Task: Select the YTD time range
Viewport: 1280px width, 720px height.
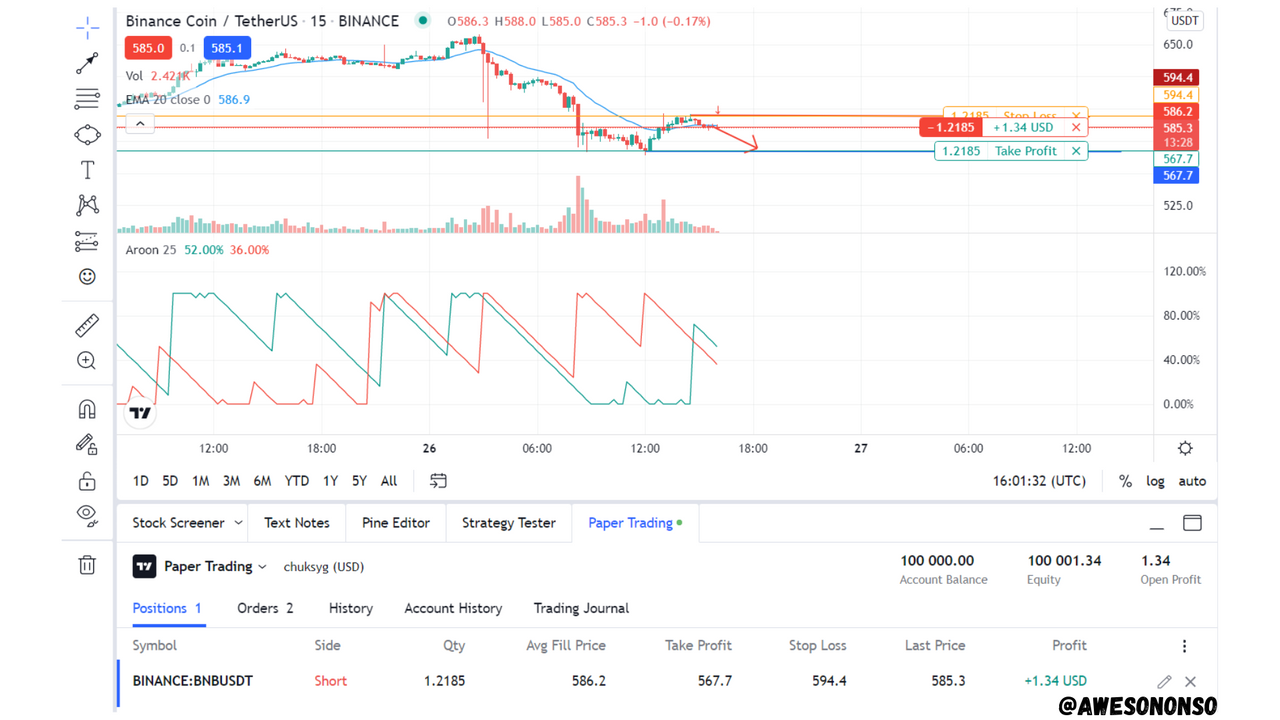Action: 297,481
